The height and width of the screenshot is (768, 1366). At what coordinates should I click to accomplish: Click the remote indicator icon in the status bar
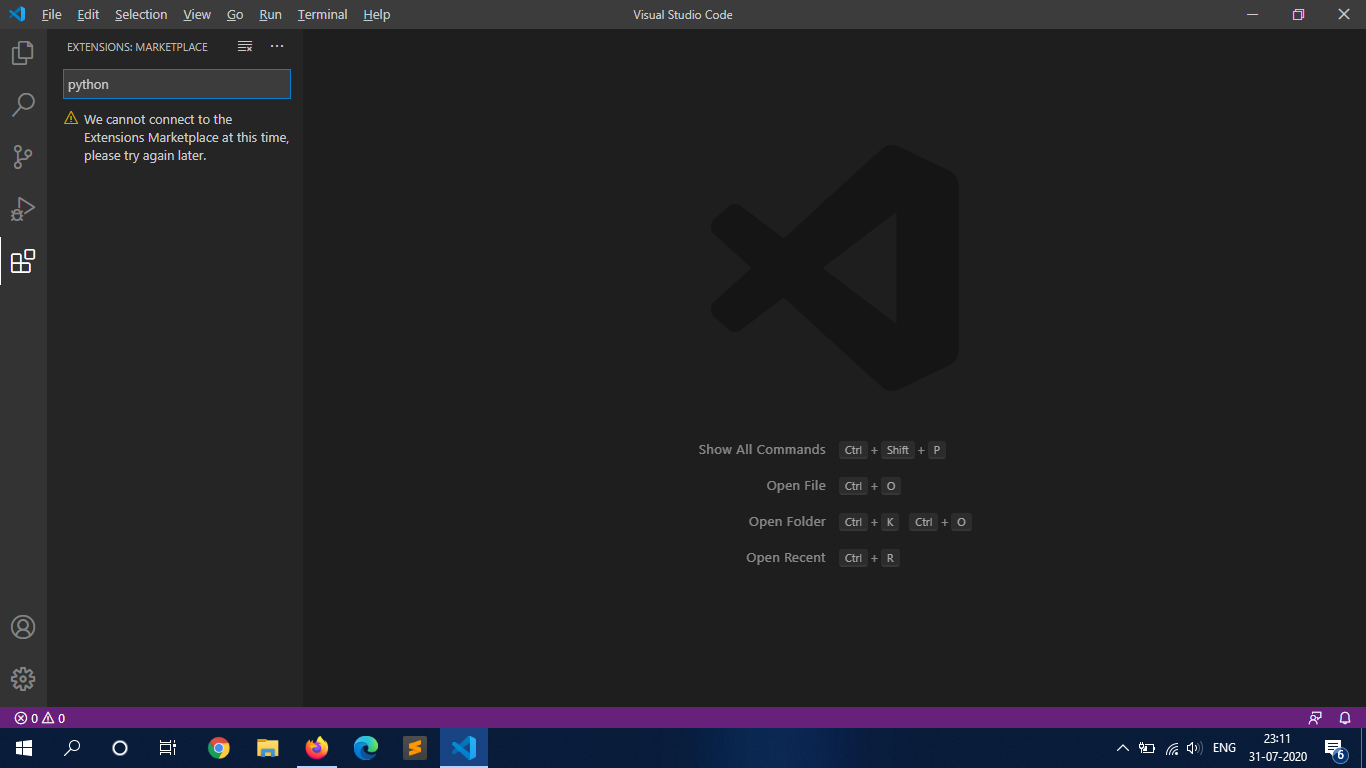pos(1315,717)
